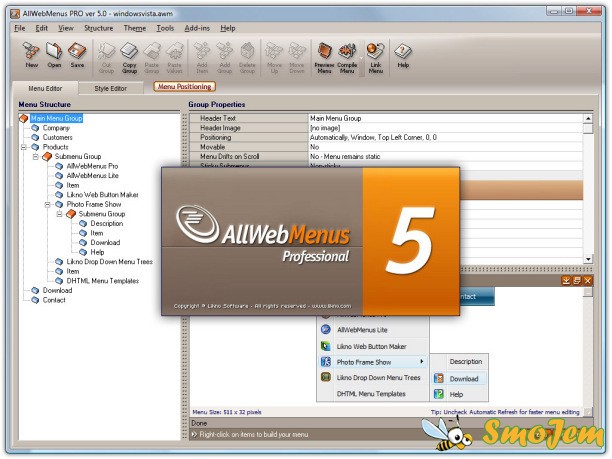The width and height of the screenshot is (612, 459).
Task: Click the Header Image property row
Action: (x=386, y=128)
